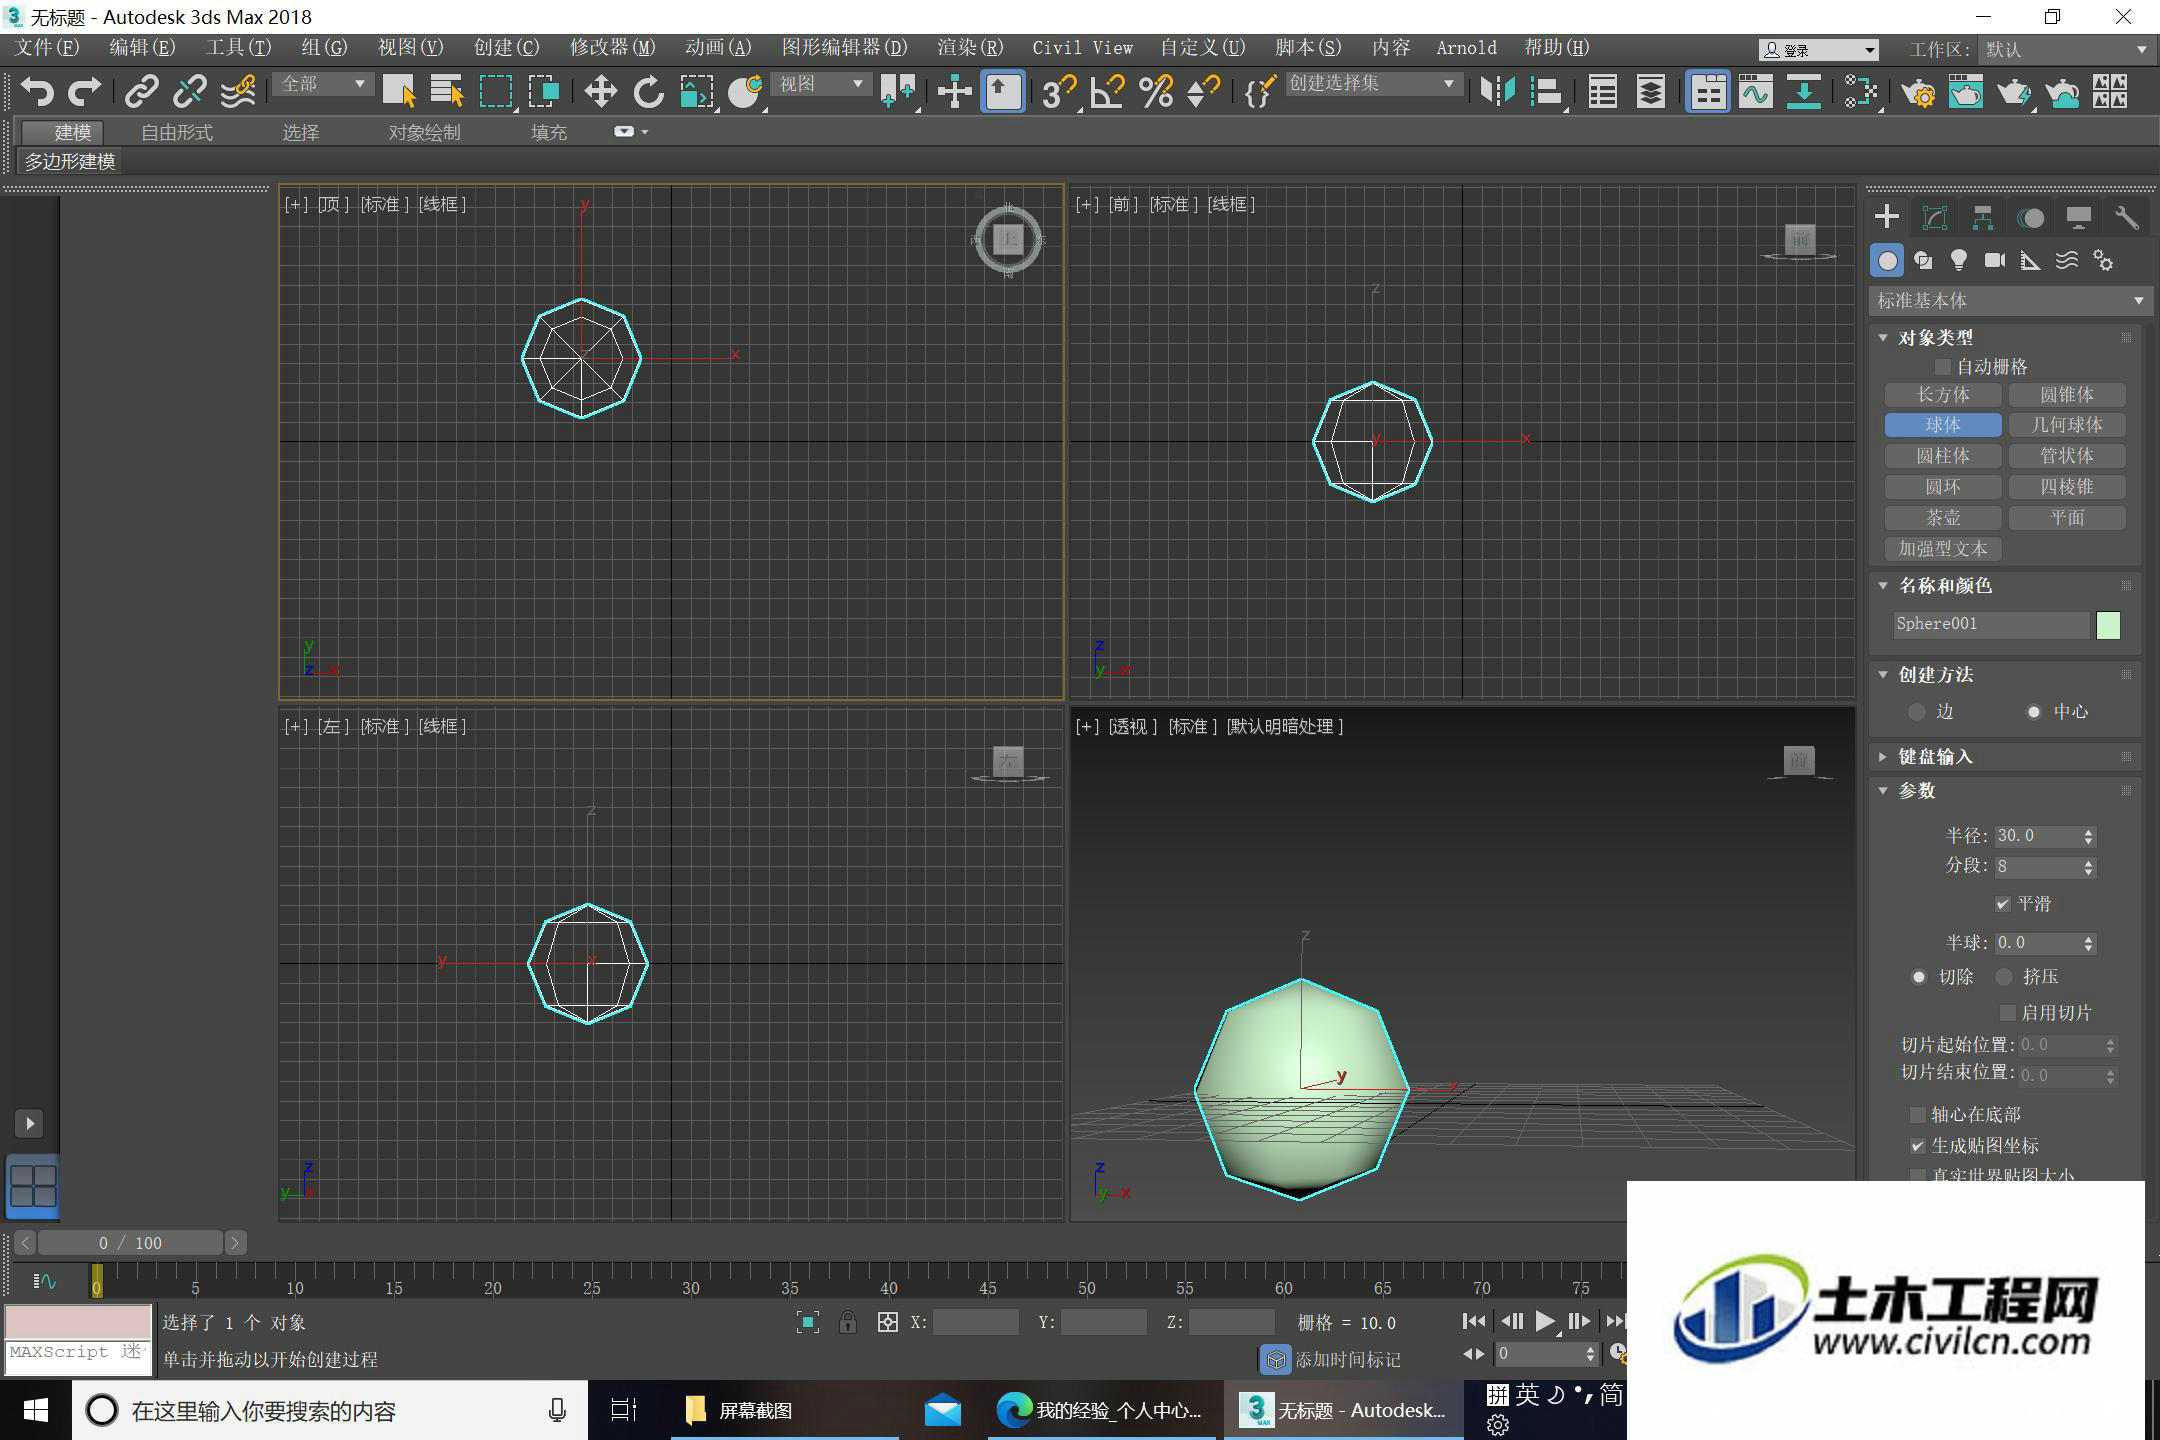
Task: Select the Move tool
Action: point(600,92)
